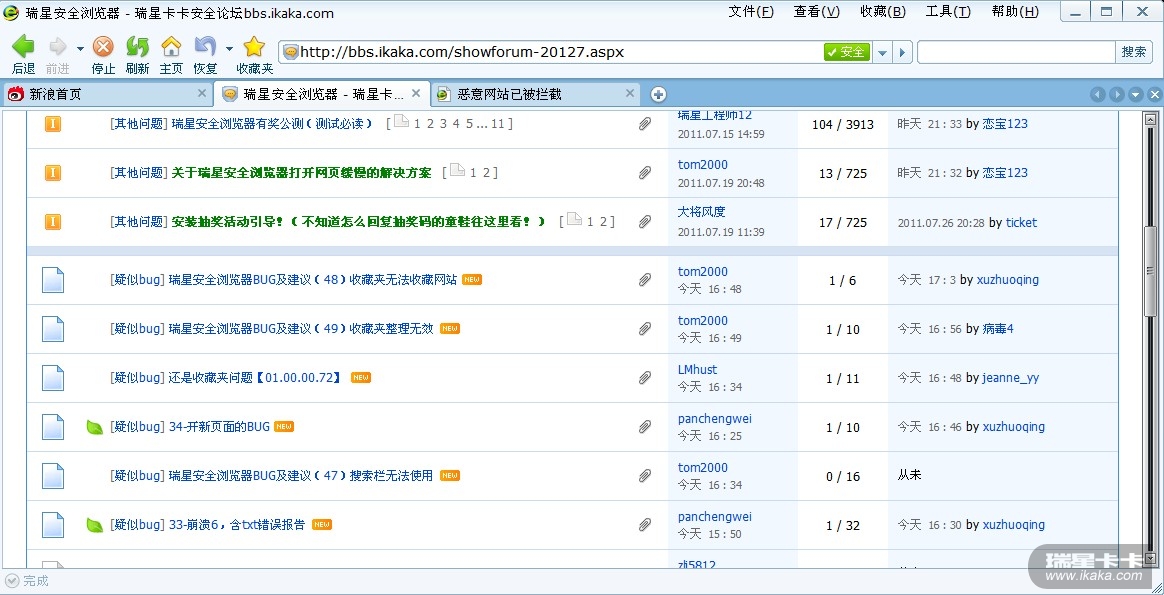The height and width of the screenshot is (595, 1164).
Task: Go to the home page icon
Action: (171, 47)
